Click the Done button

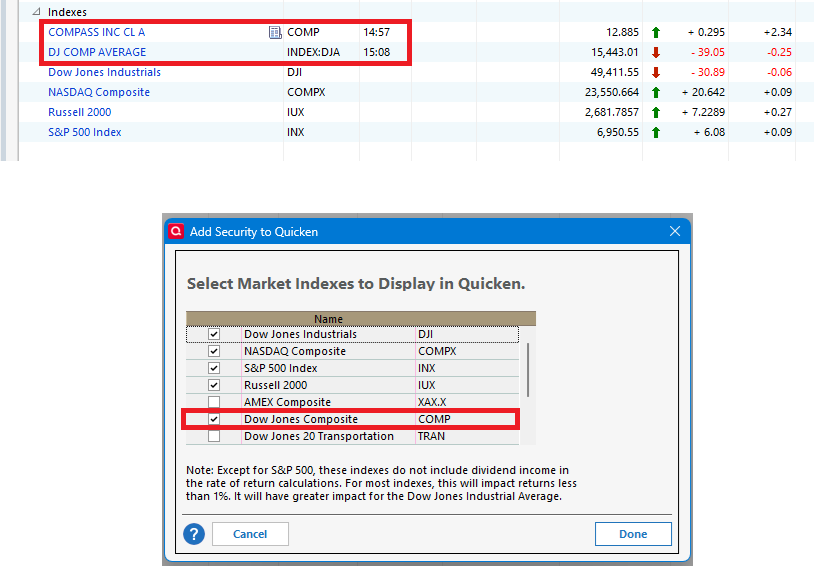(633, 534)
